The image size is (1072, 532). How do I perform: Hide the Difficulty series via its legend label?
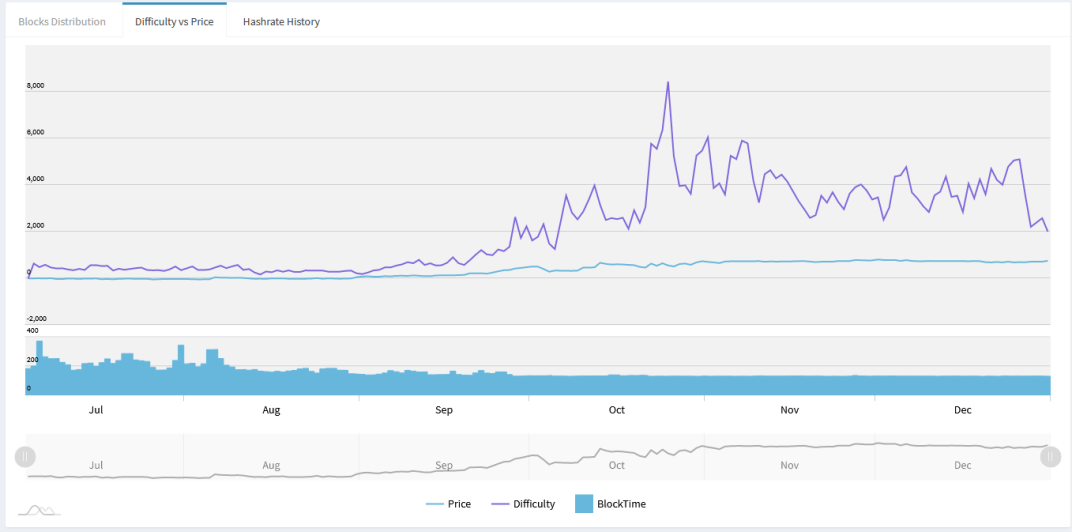point(533,504)
